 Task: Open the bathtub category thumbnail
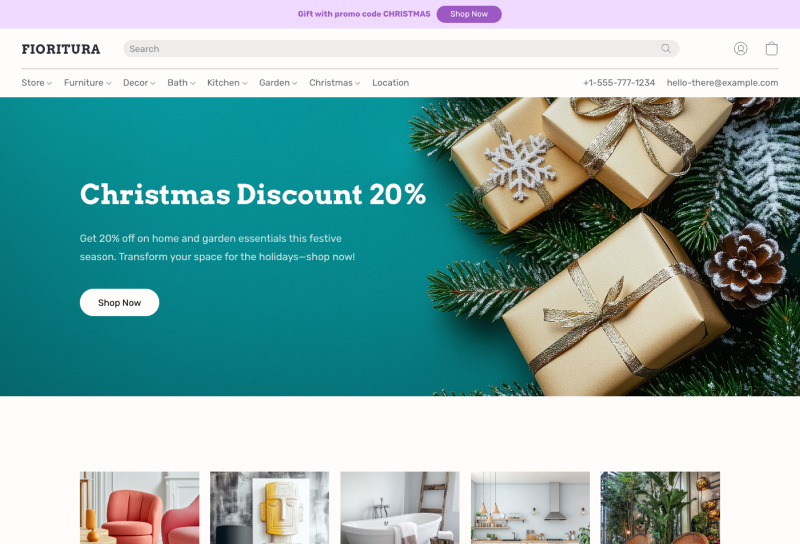(x=400, y=508)
